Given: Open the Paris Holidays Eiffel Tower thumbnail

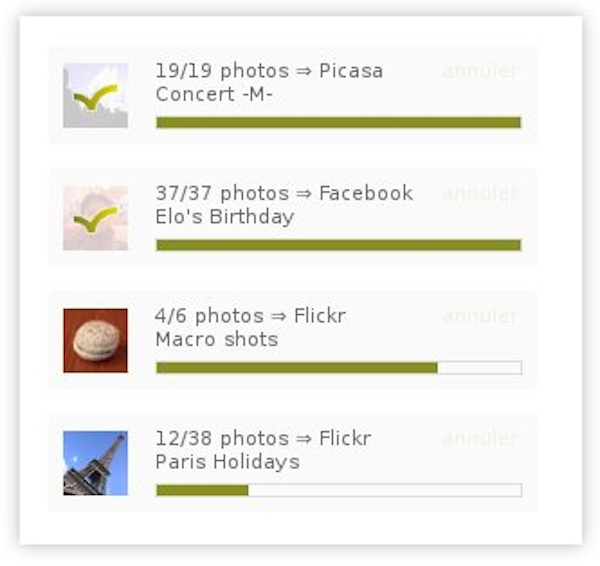Looking at the screenshot, I should point(95,463).
